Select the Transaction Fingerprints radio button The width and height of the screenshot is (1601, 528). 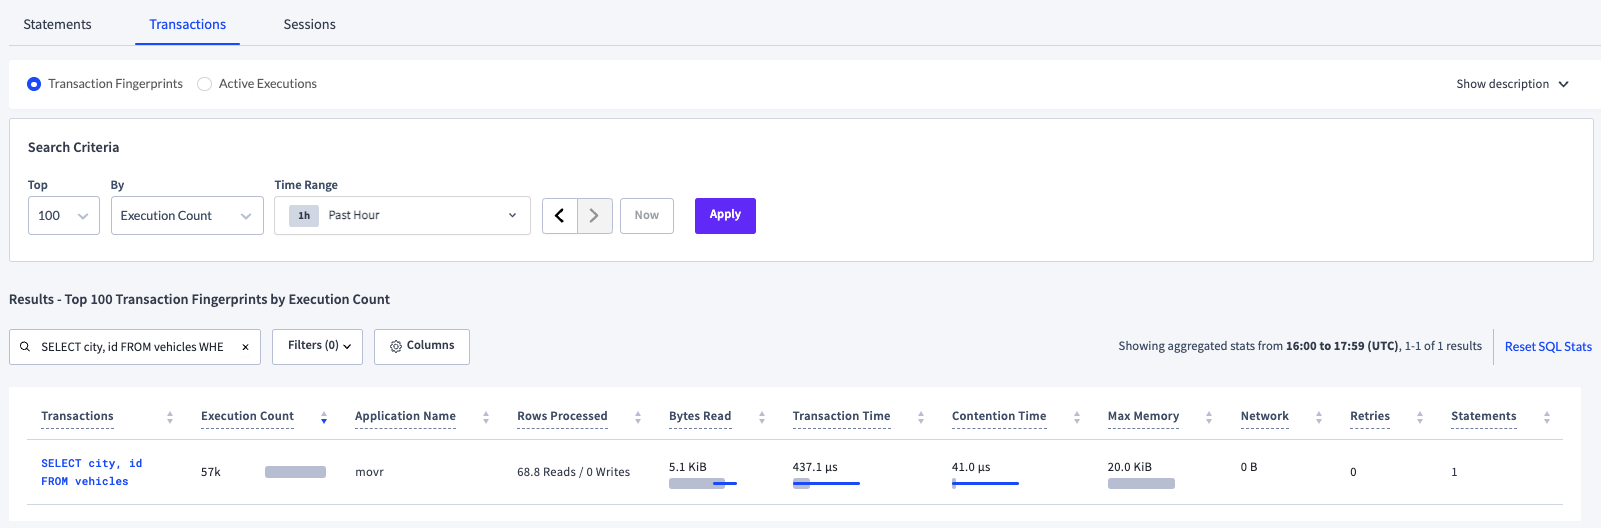[34, 84]
